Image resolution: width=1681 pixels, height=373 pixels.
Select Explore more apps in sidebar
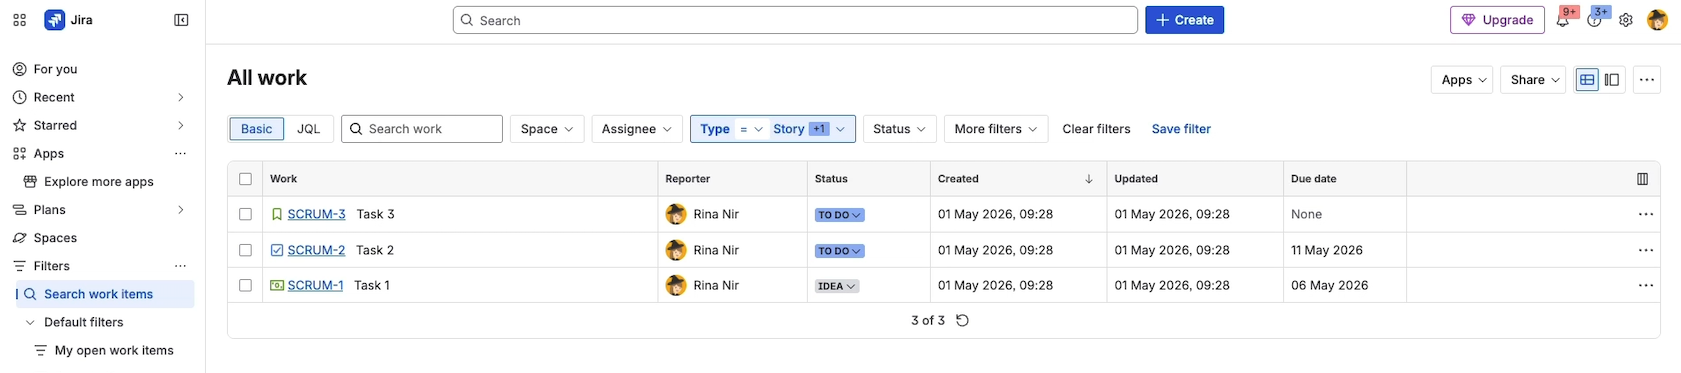100,182
